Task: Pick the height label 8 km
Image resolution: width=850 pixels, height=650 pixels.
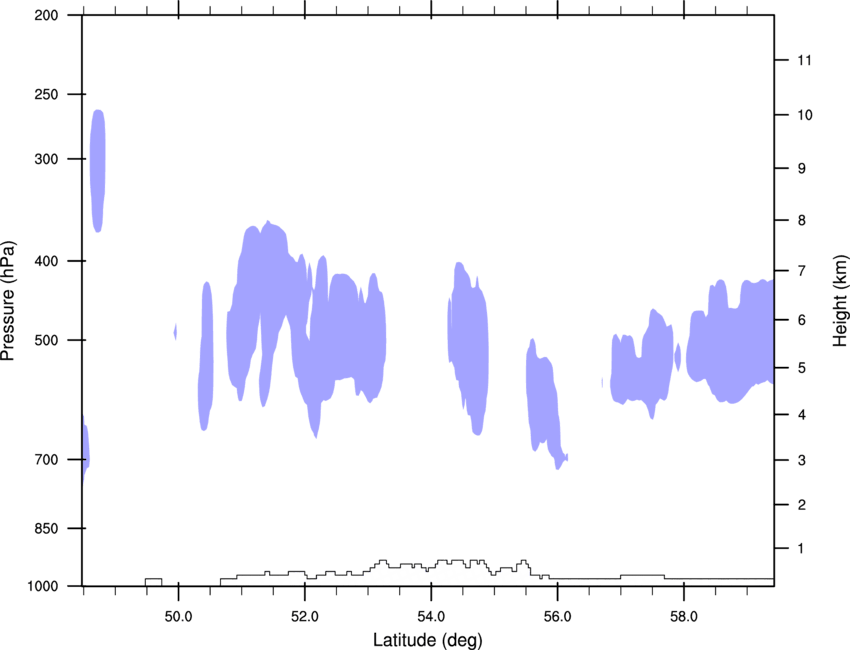Action: click(x=802, y=220)
